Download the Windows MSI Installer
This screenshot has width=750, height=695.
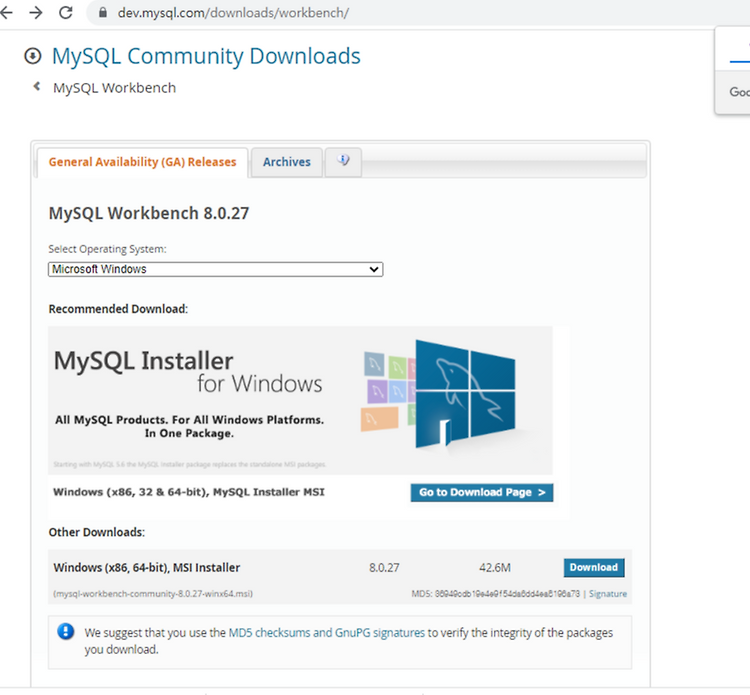click(x=594, y=567)
